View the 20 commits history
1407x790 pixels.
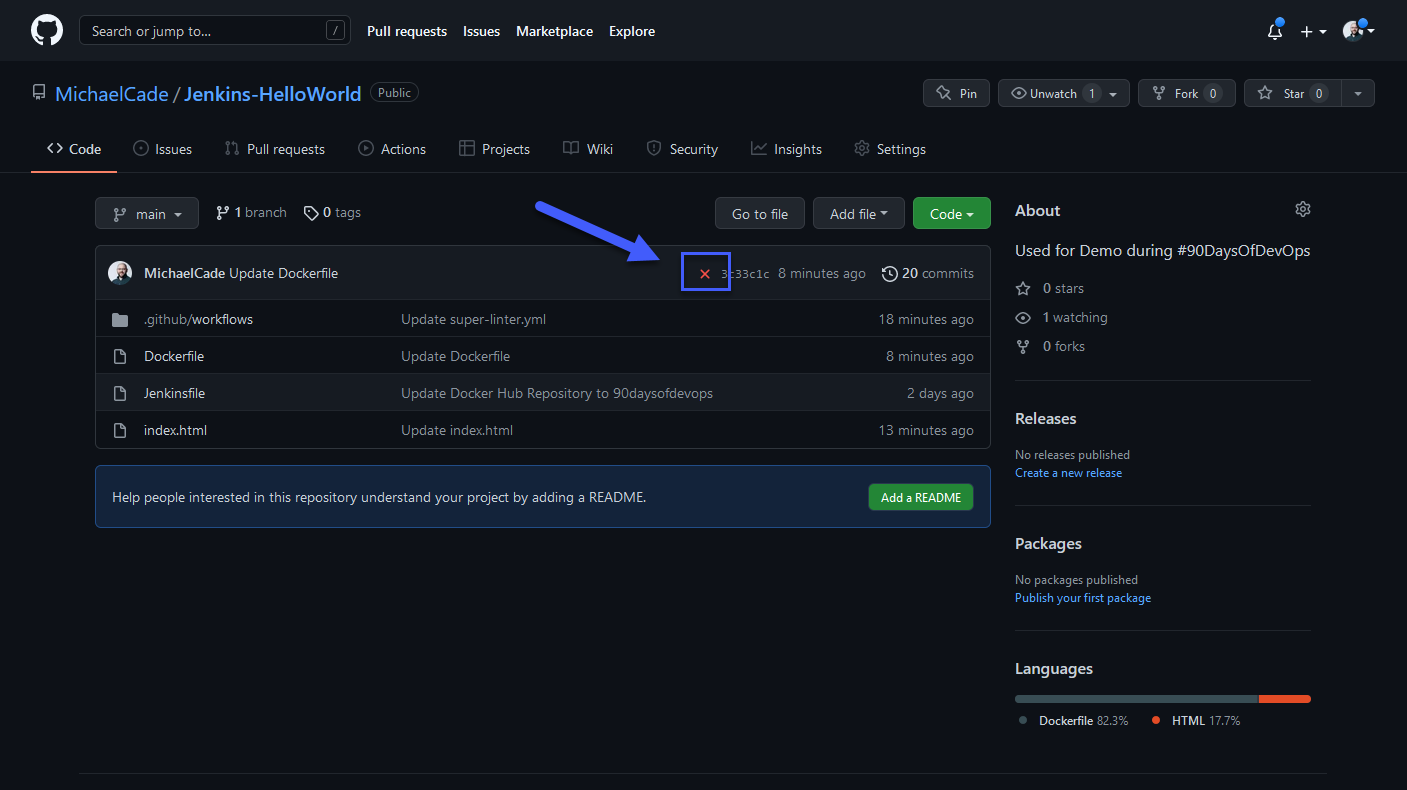coord(927,273)
